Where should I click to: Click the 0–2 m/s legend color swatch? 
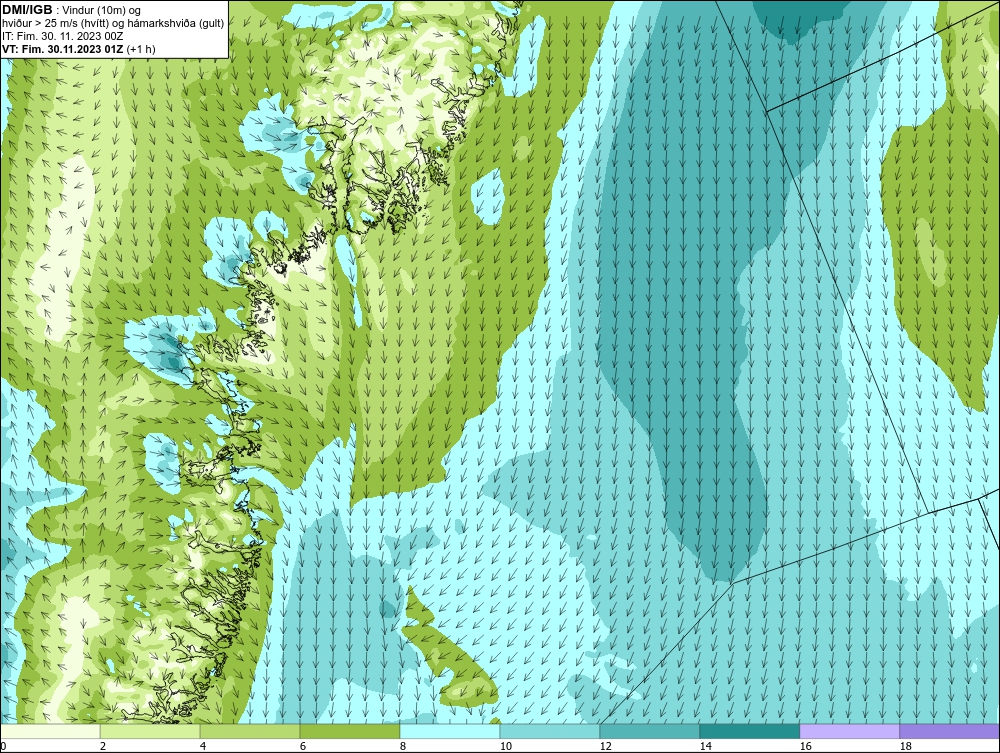pos(50,731)
